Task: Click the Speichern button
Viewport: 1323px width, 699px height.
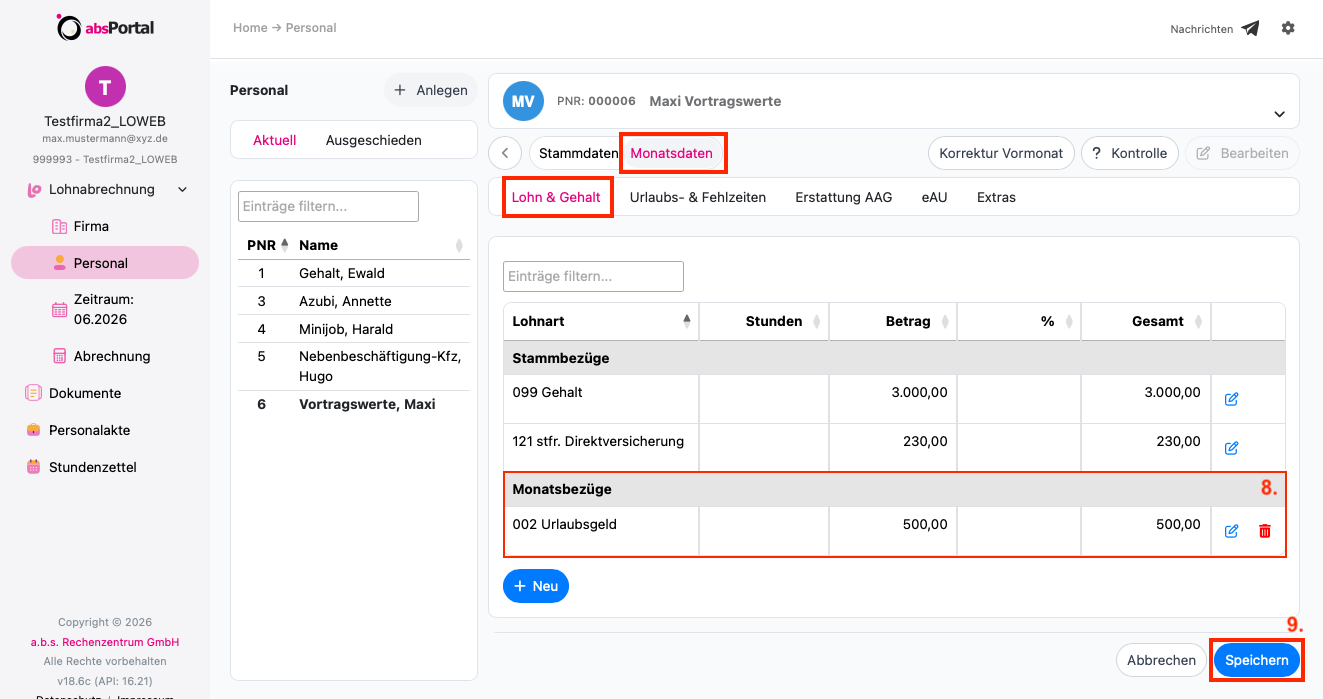Action: pyautogui.click(x=1256, y=660)
